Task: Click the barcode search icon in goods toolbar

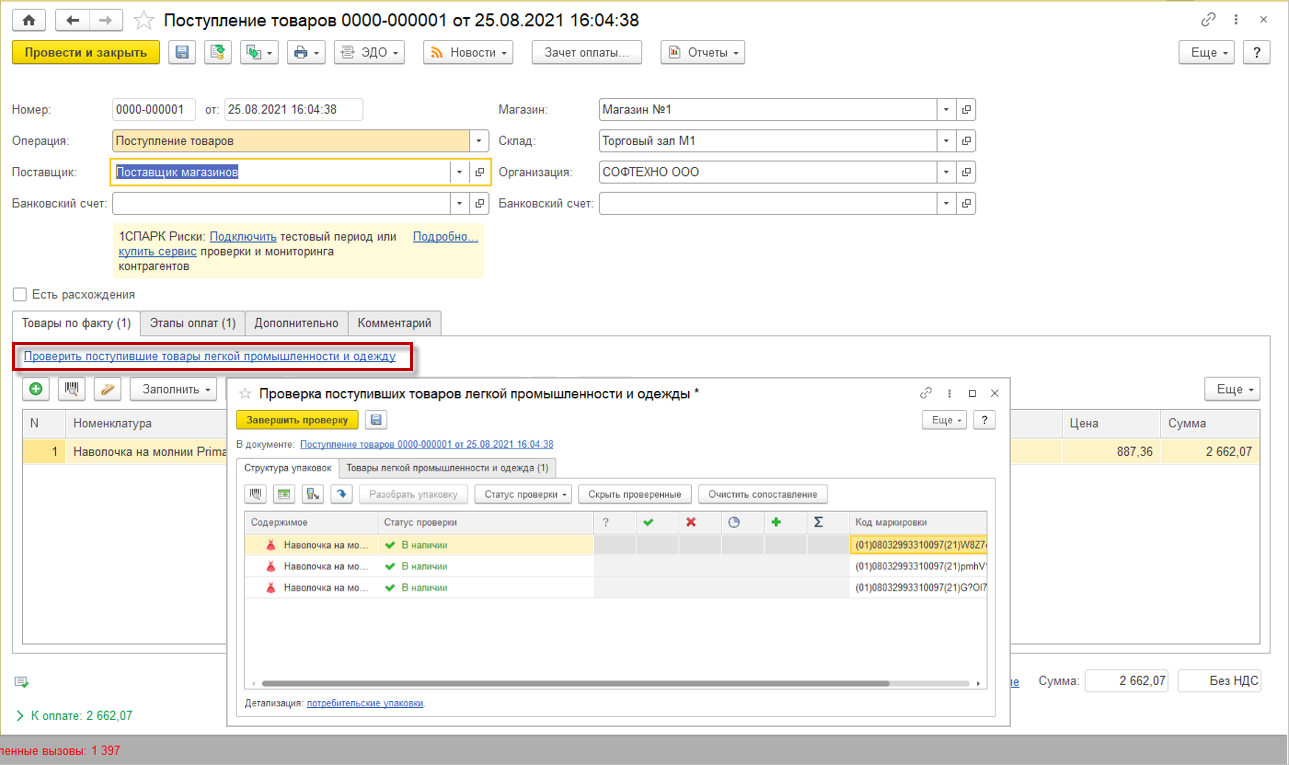Action: [72, 389]
